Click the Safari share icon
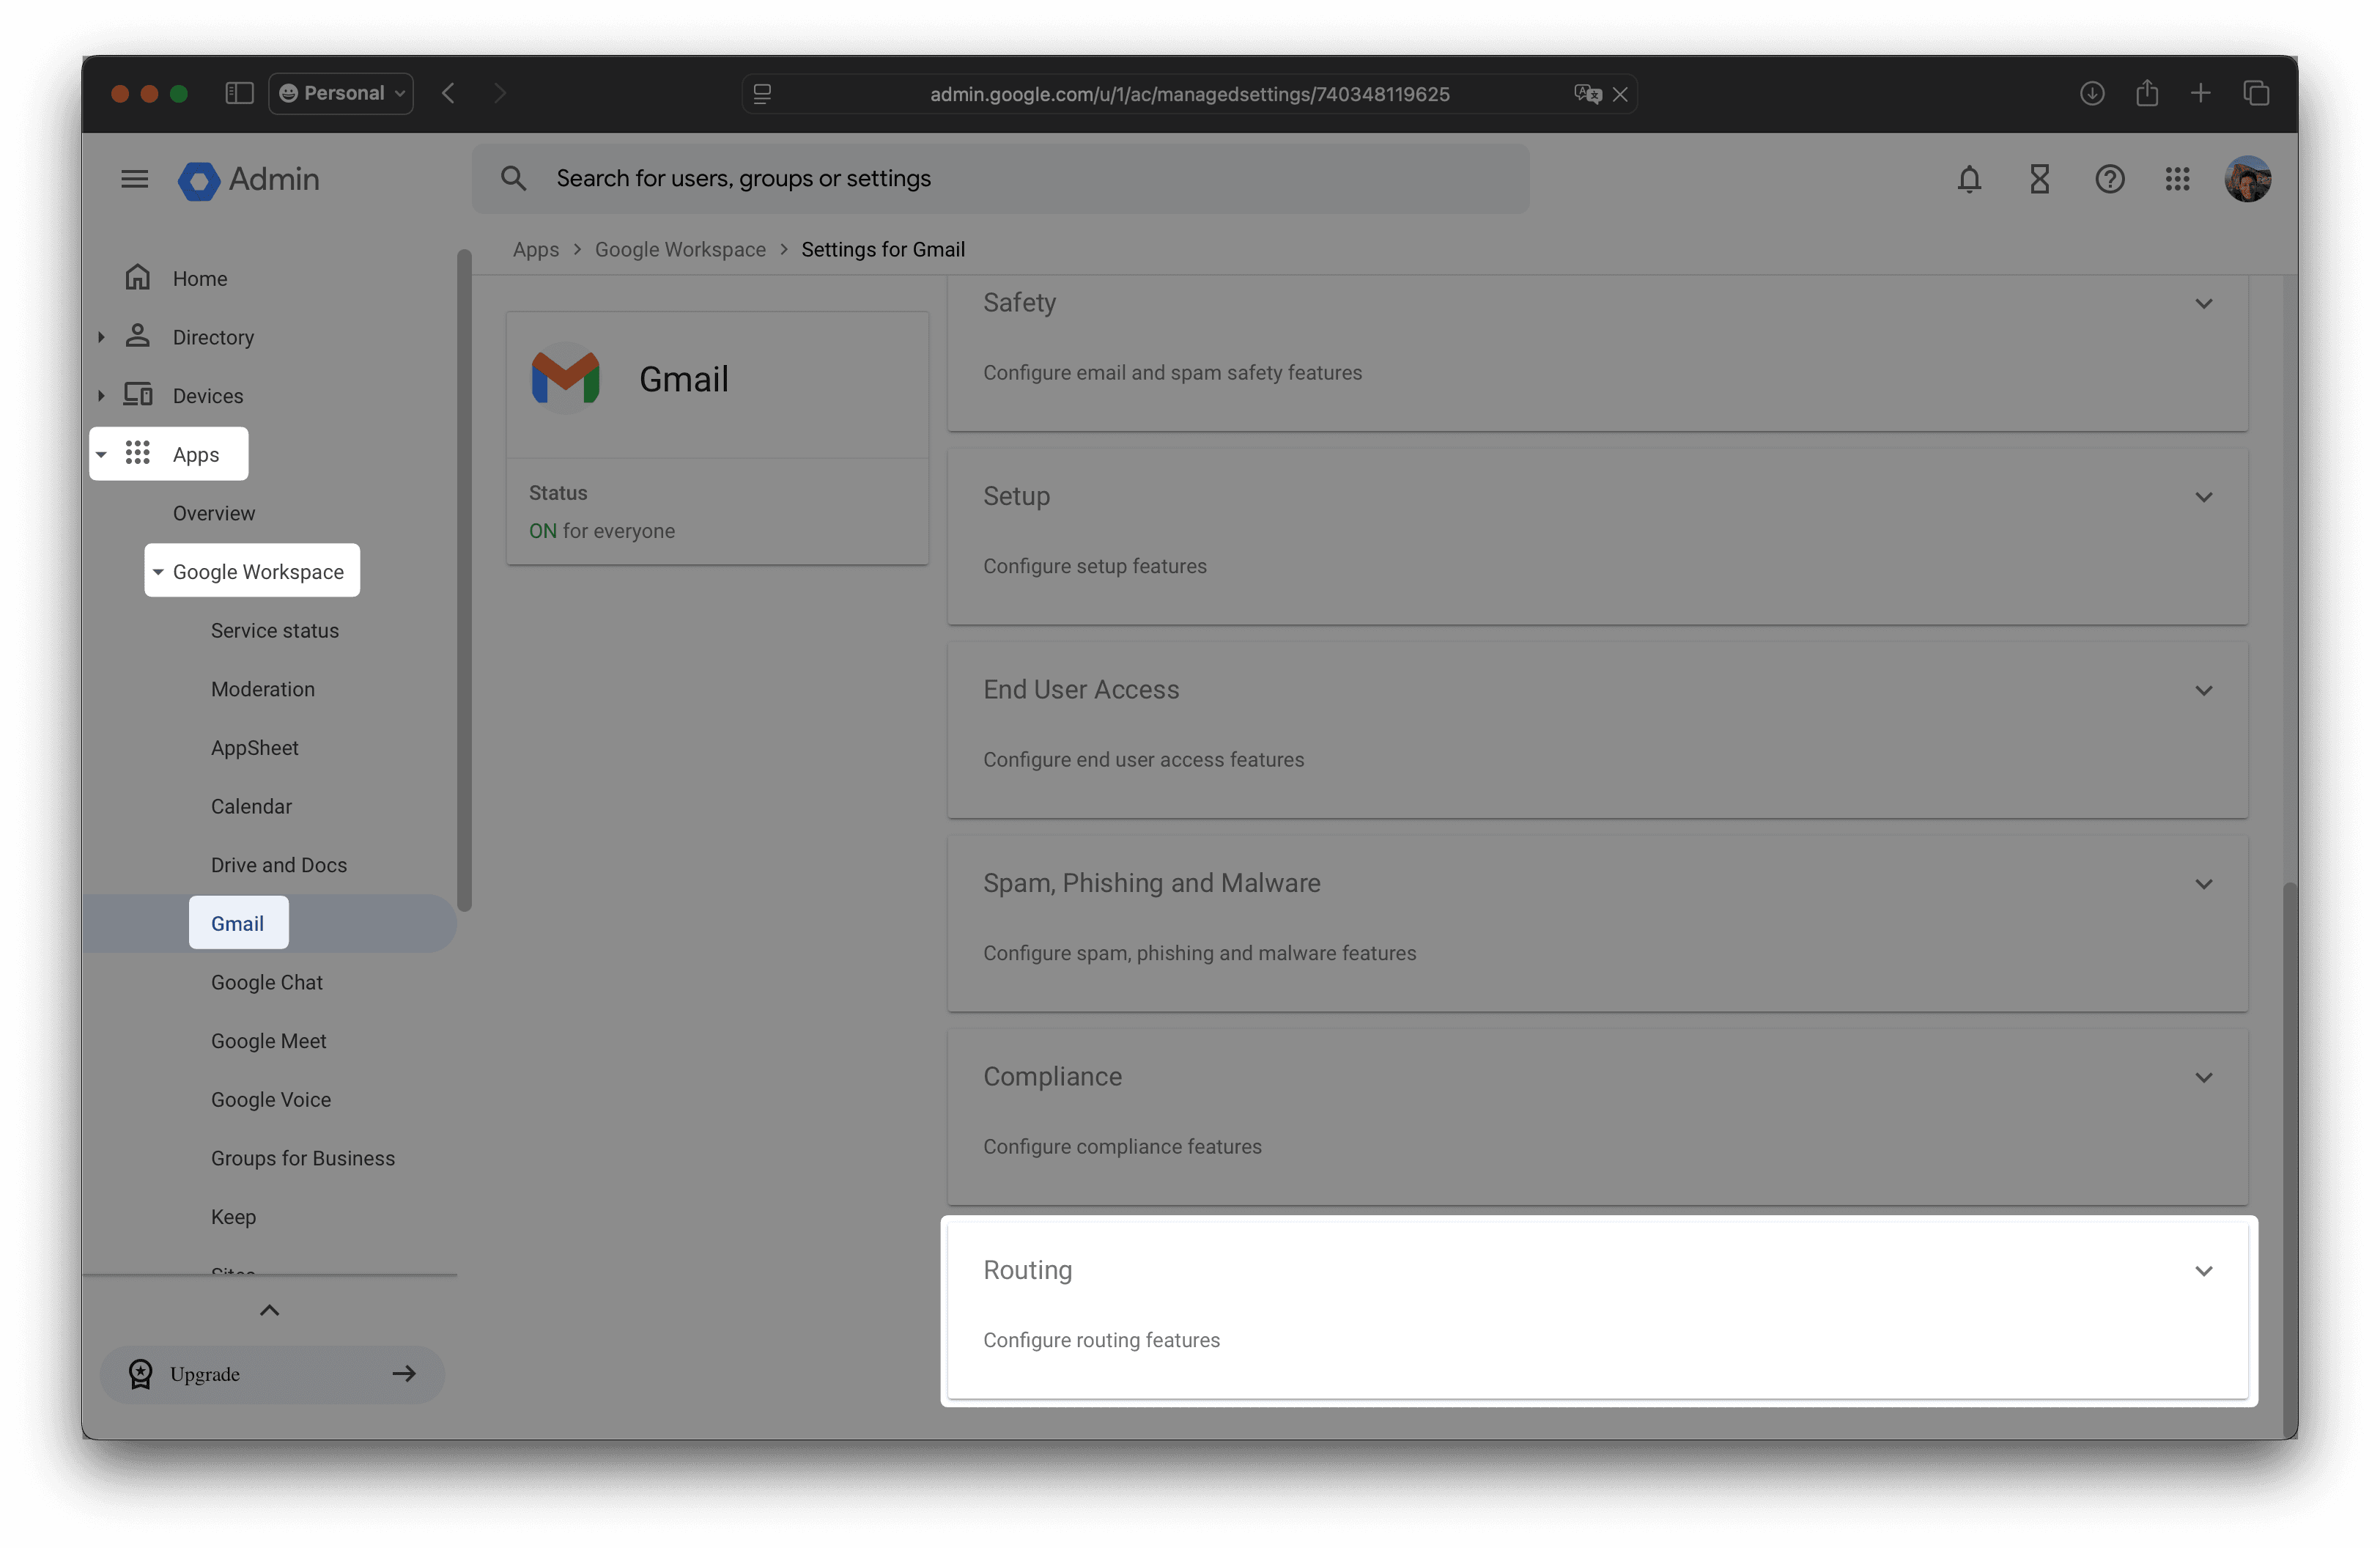The image size is (2380, 1548). tap(2146, 93)
